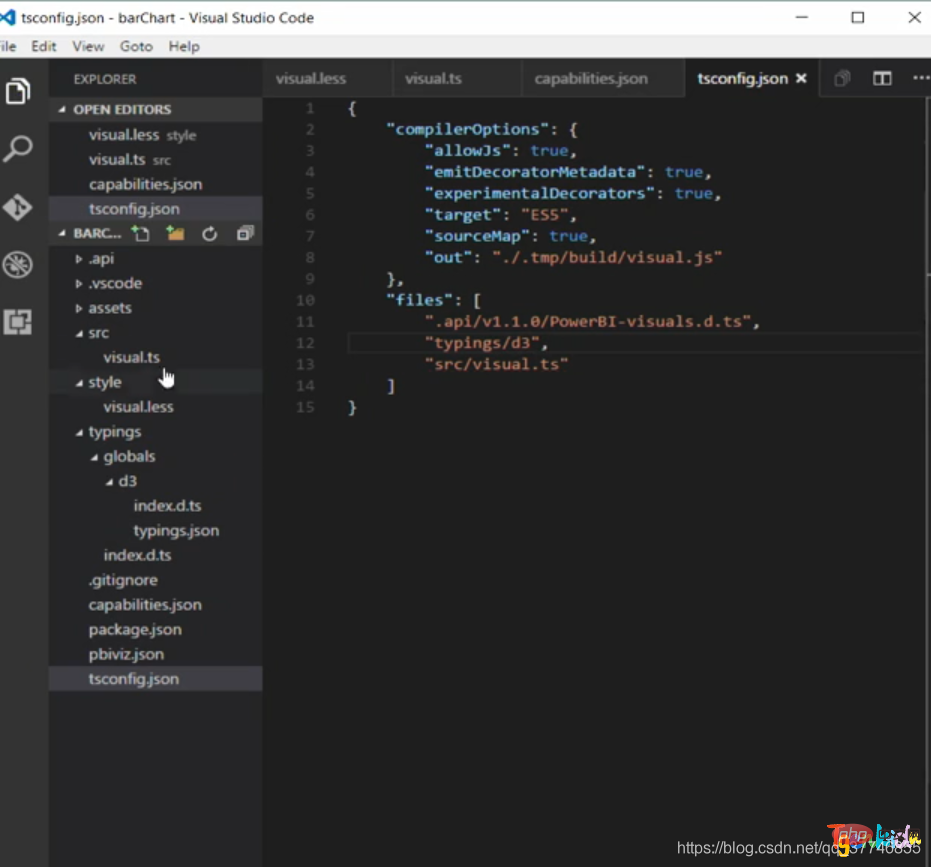931x867 pixels.
Task: Open the View menu
Action: [88, 46]
